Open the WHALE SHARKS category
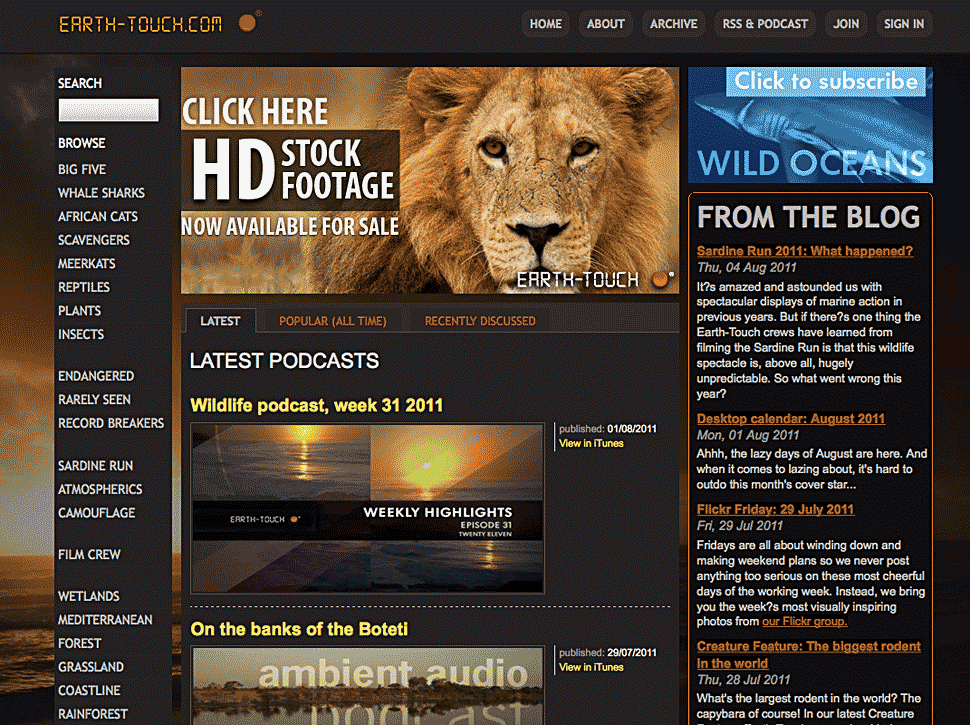970x725 pixels. [x=101, y=193]
